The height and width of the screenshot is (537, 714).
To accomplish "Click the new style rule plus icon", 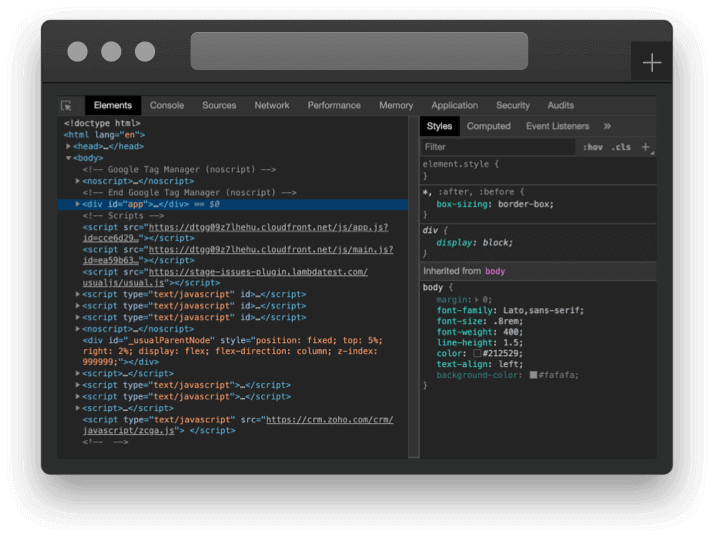I will (x=646, y=147).
